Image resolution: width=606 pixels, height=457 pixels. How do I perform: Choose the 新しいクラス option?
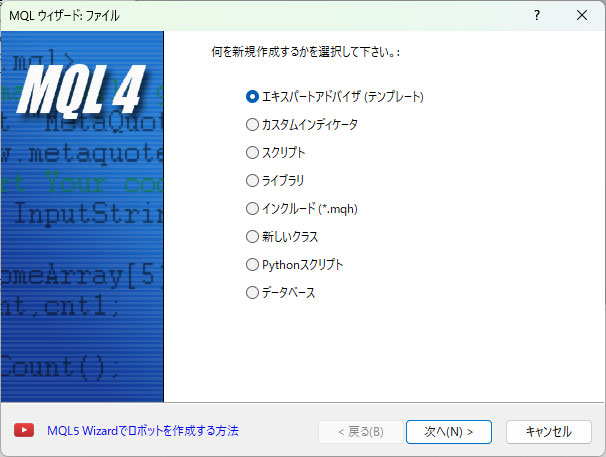pos(252,237)
